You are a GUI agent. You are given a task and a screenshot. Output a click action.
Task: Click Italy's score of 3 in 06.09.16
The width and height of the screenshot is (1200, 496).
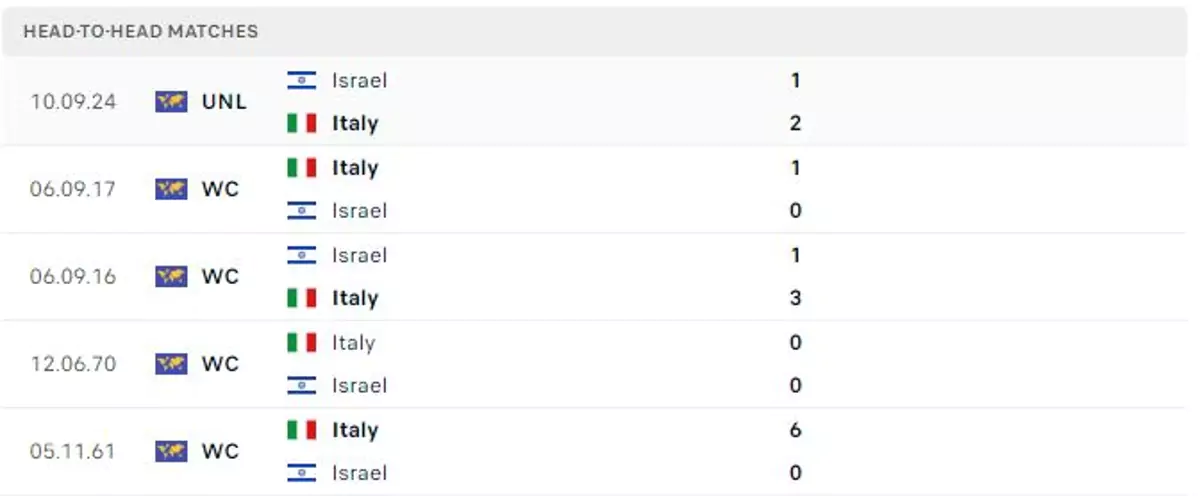click(795, 298)
